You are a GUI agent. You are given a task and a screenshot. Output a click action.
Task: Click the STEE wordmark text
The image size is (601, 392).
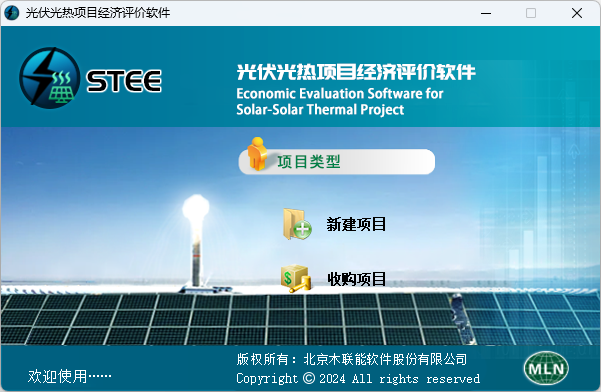tap(124, 81)
